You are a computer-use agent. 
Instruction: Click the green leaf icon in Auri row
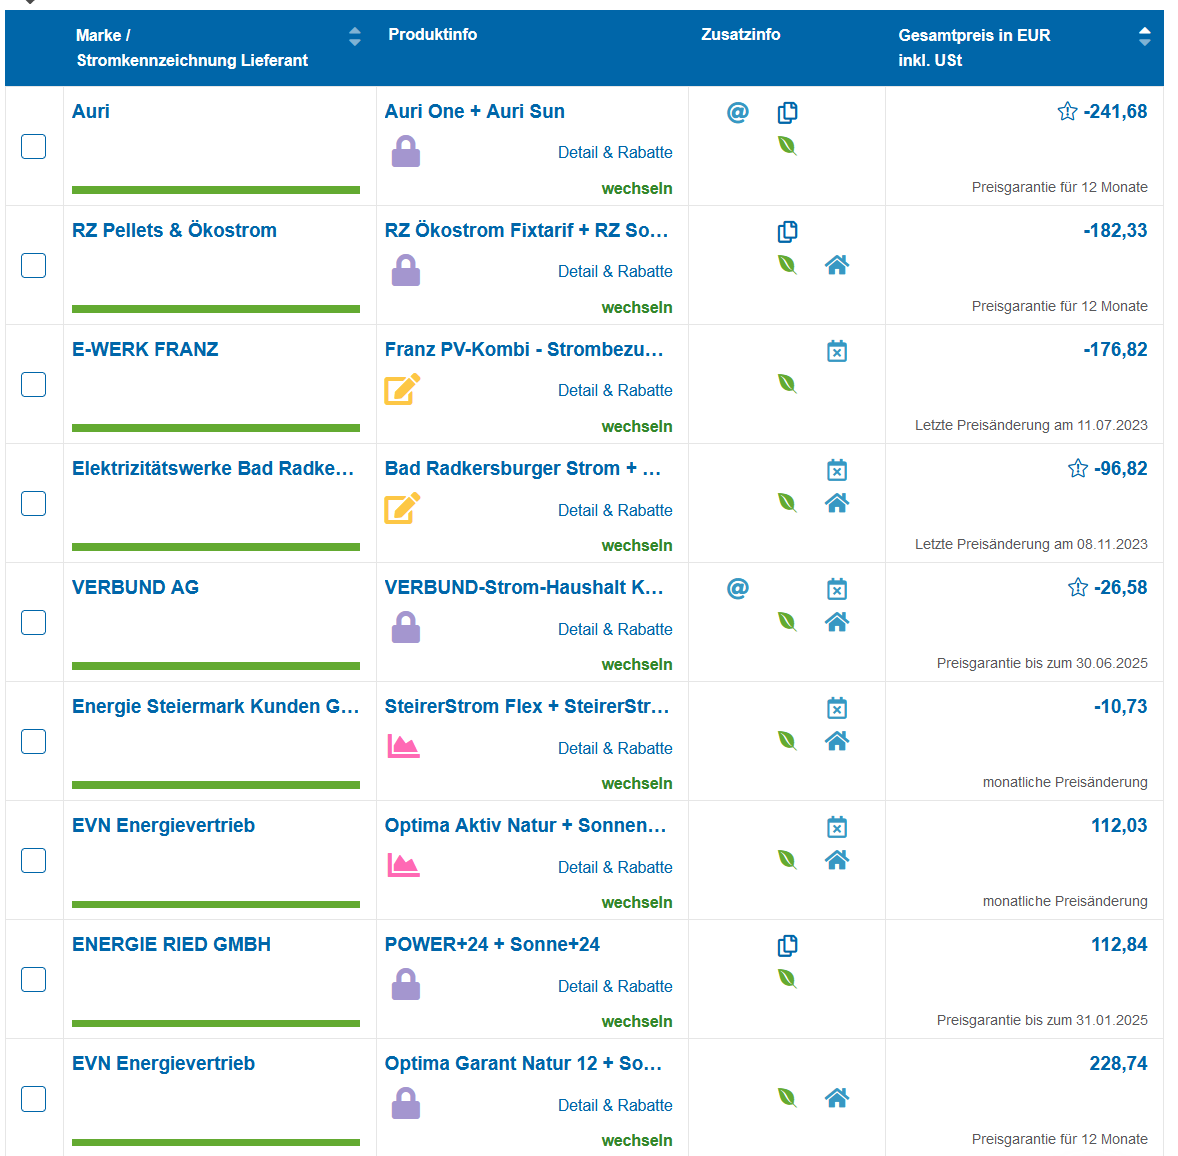coord(787,146)
